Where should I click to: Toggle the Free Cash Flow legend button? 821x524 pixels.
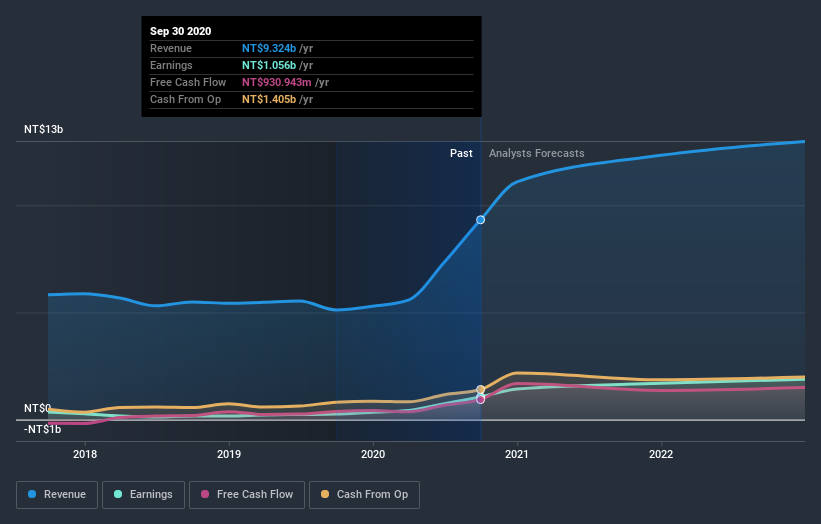pyautogui.click(x=247, y=495)
